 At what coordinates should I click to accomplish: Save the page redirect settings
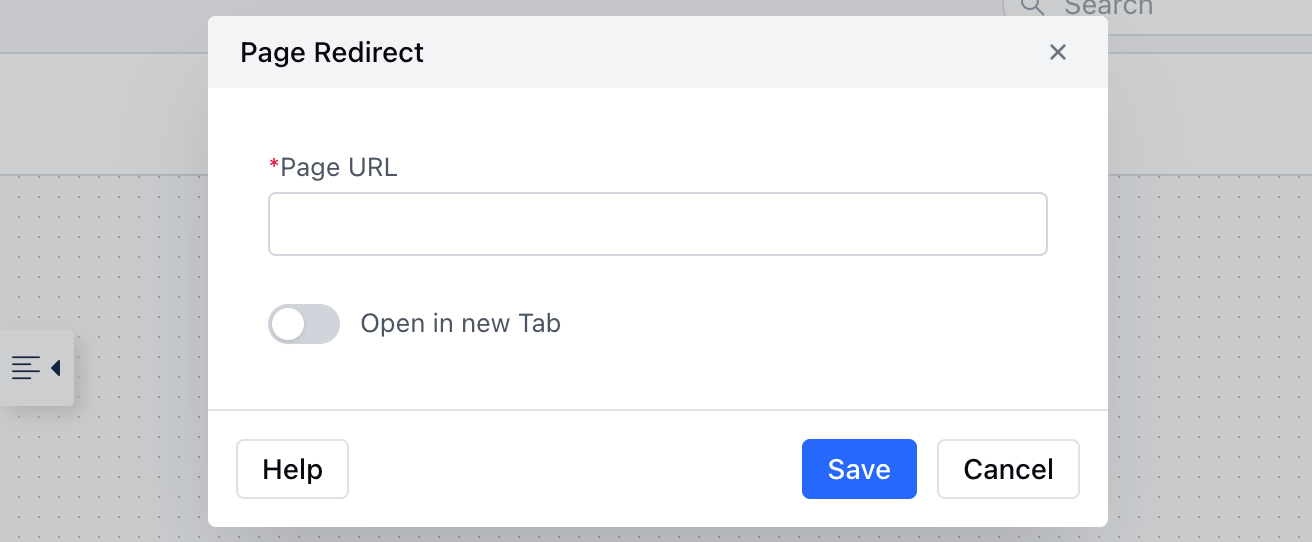(x=859, y=469)
